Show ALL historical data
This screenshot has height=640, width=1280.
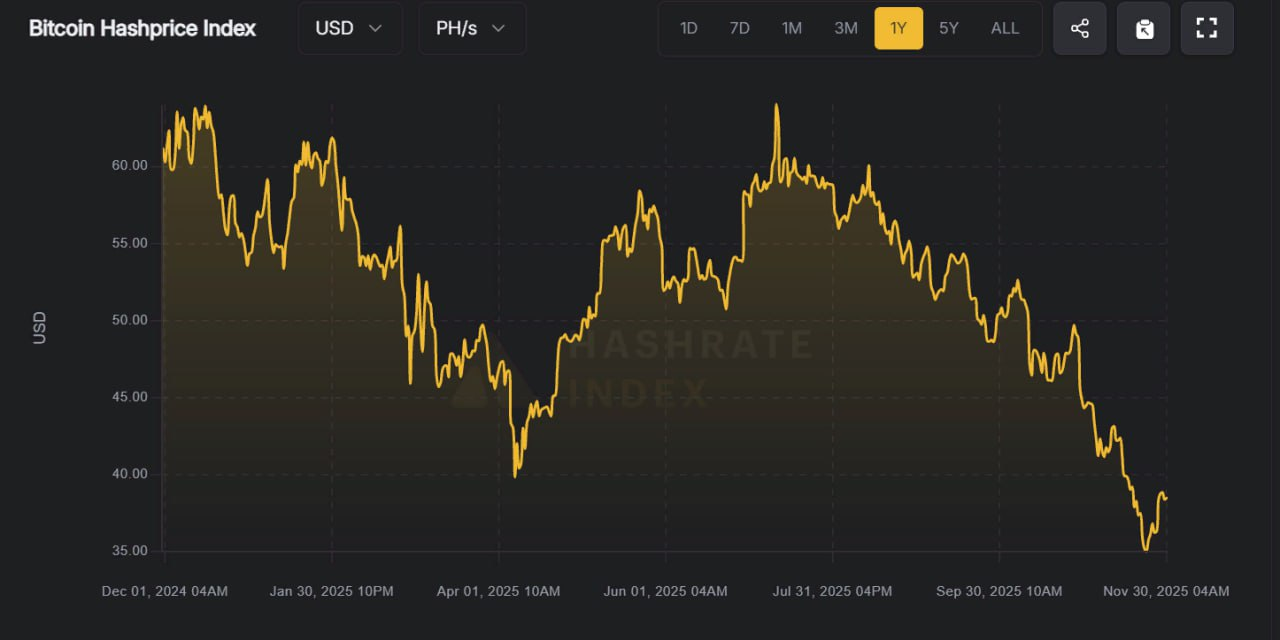click(x=1005, y=28)
